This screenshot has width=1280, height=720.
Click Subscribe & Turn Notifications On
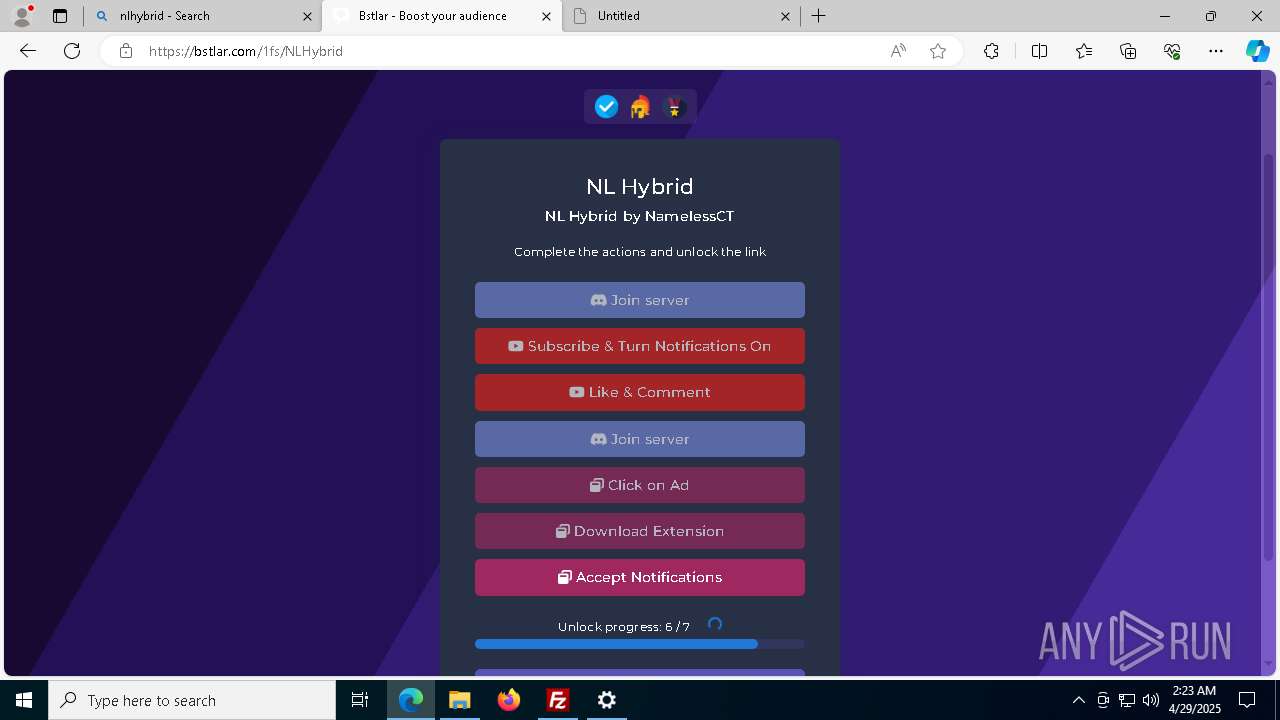640,346
